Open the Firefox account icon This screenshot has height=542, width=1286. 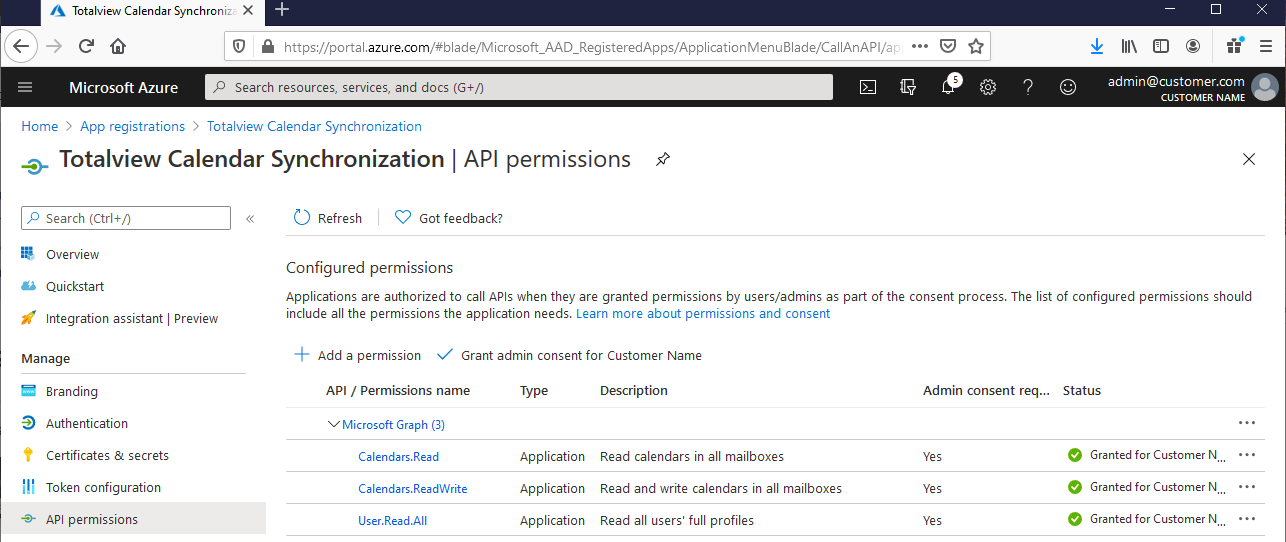click(x=1193, y=46)
